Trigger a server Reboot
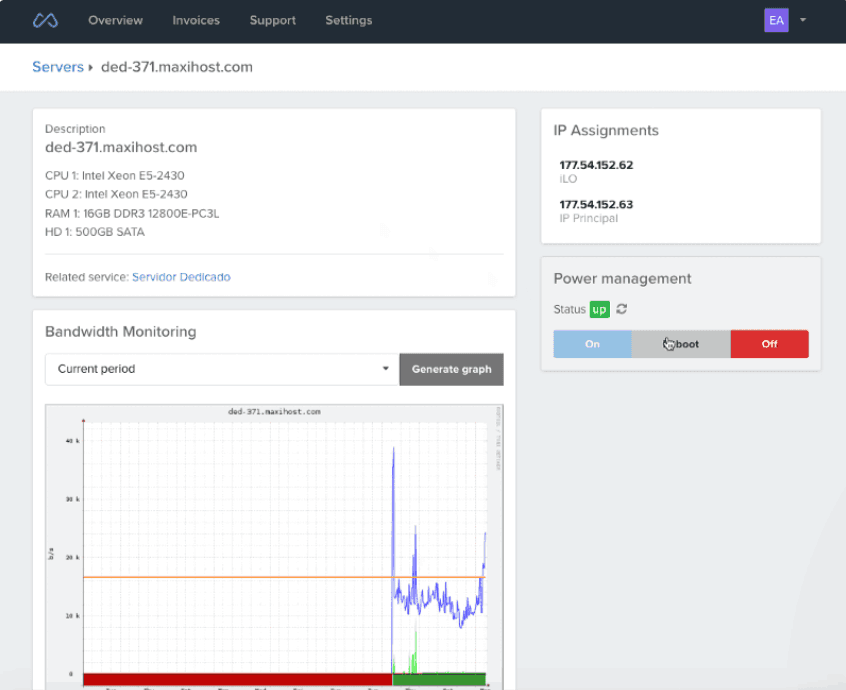 coord(680,343)
